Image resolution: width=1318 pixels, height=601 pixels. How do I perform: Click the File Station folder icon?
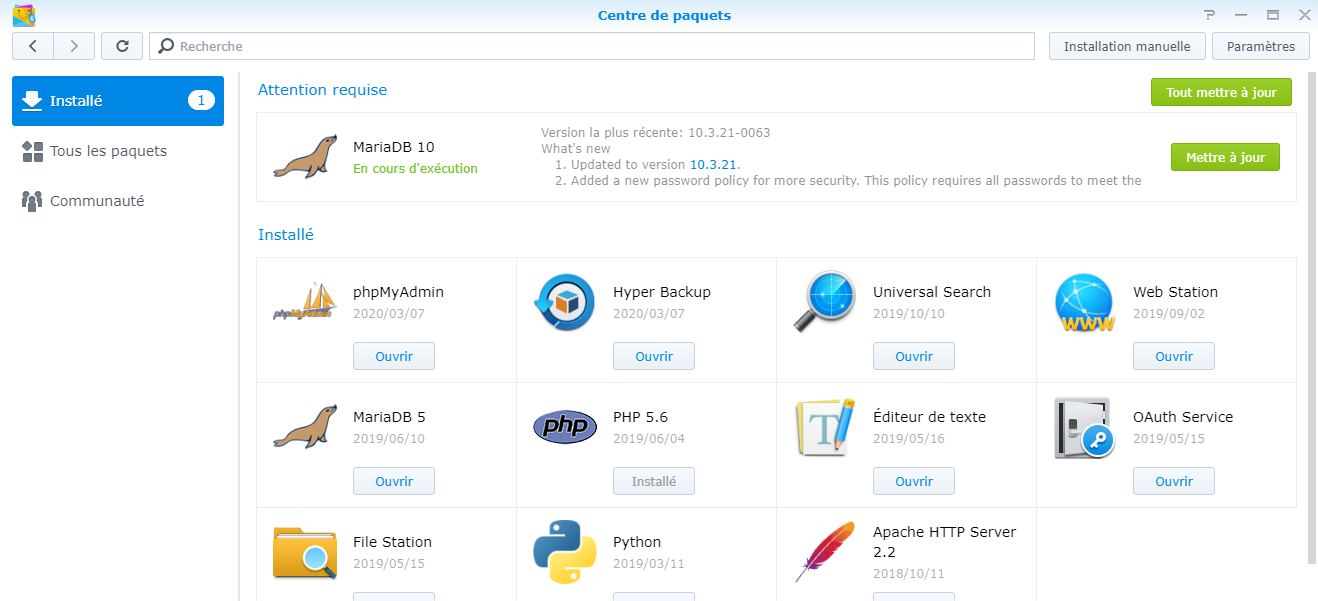pyautogui.click(x=305, y=553)
